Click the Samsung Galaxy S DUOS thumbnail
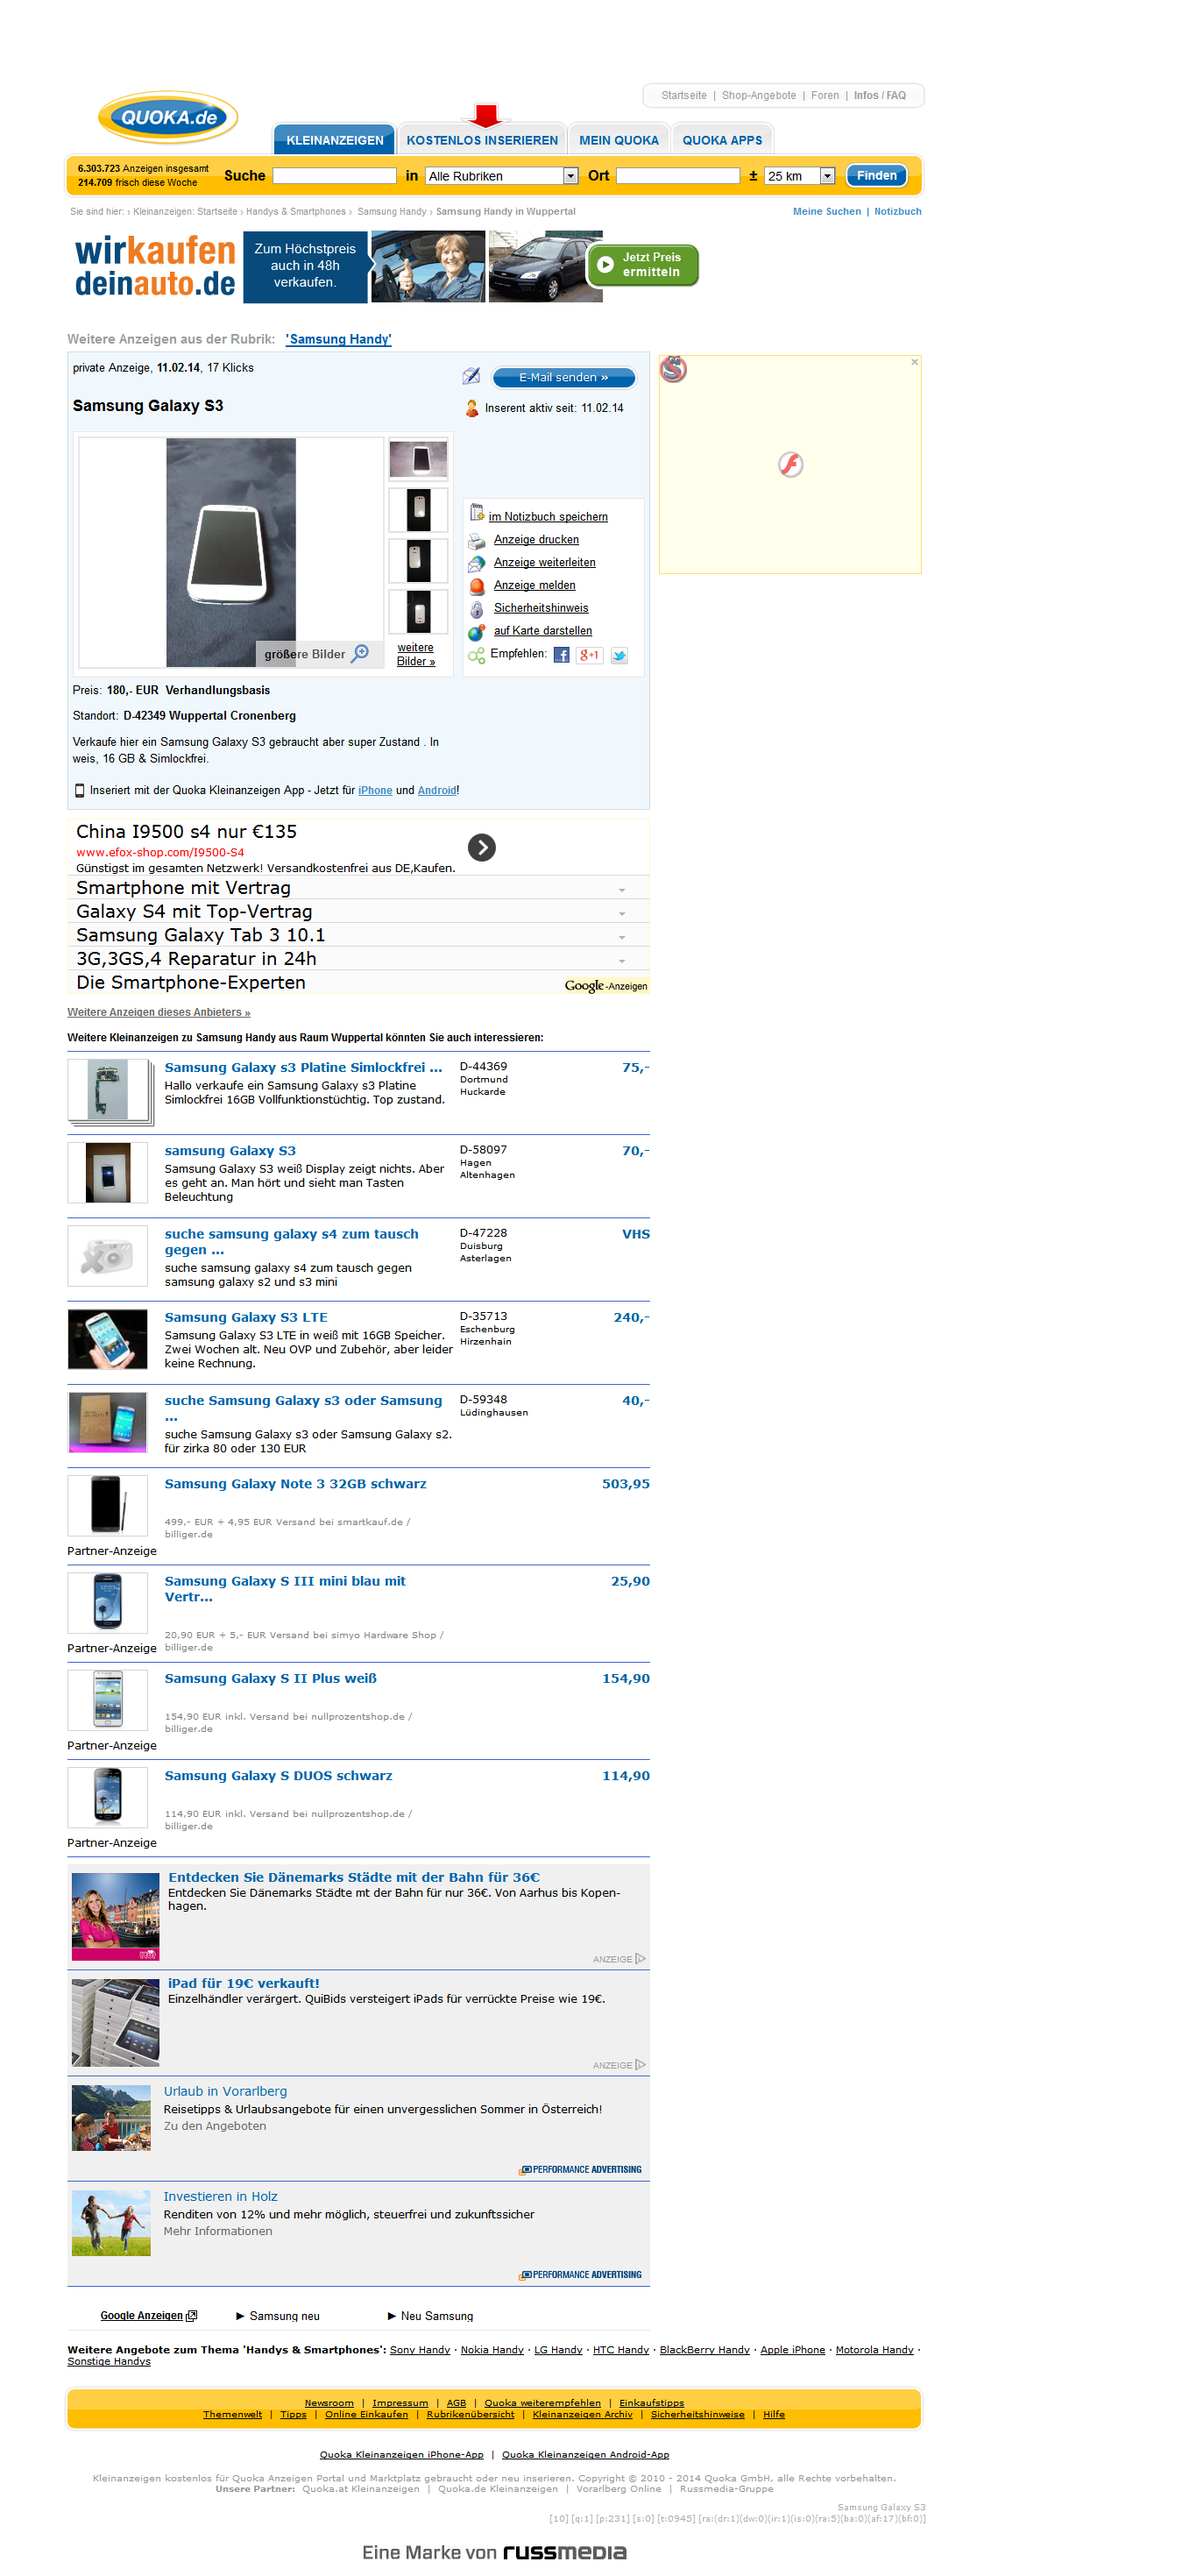Image resolution: width=1182 pixels, height=2576 pixels. coord(107,1797)
